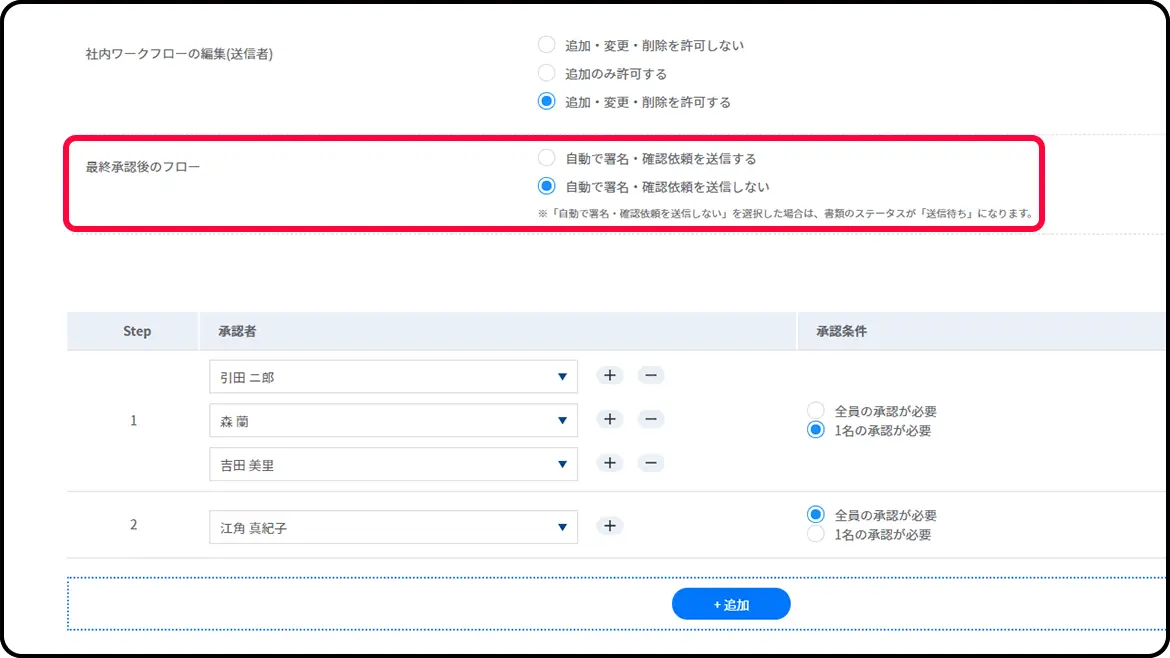
Task: Click plus icon beside 引田 二郎 approver
Action: pos(610,376)
